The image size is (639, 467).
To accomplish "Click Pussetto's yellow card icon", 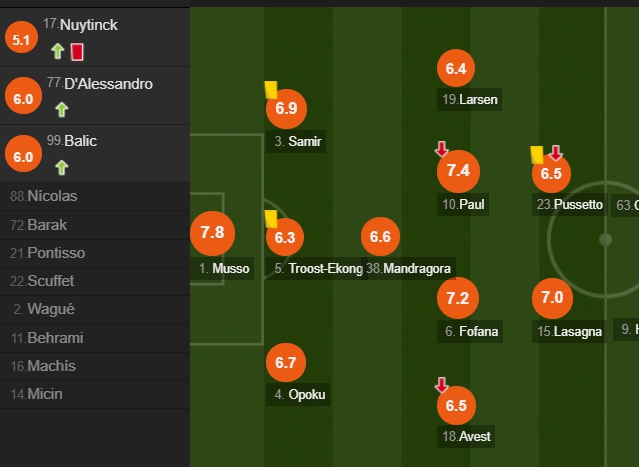I will [x=537, y=155].
